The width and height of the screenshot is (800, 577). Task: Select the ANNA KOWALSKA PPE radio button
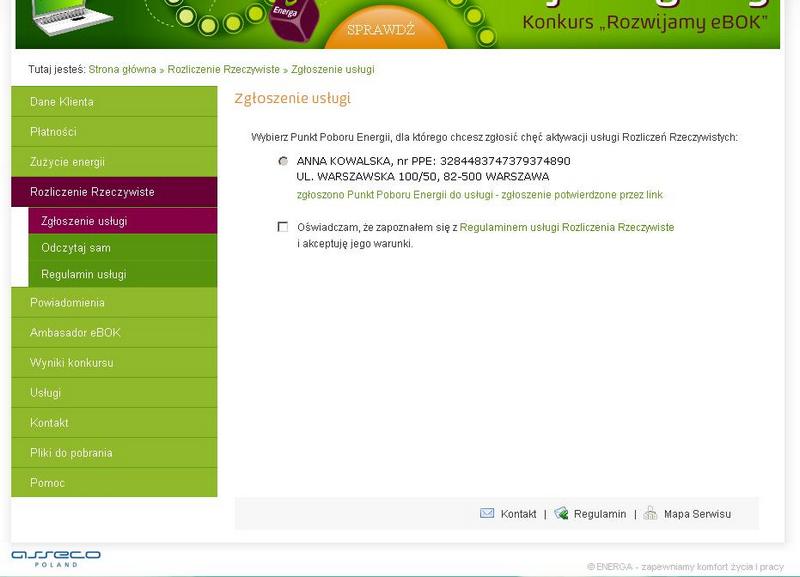click(x=283, y=161)
